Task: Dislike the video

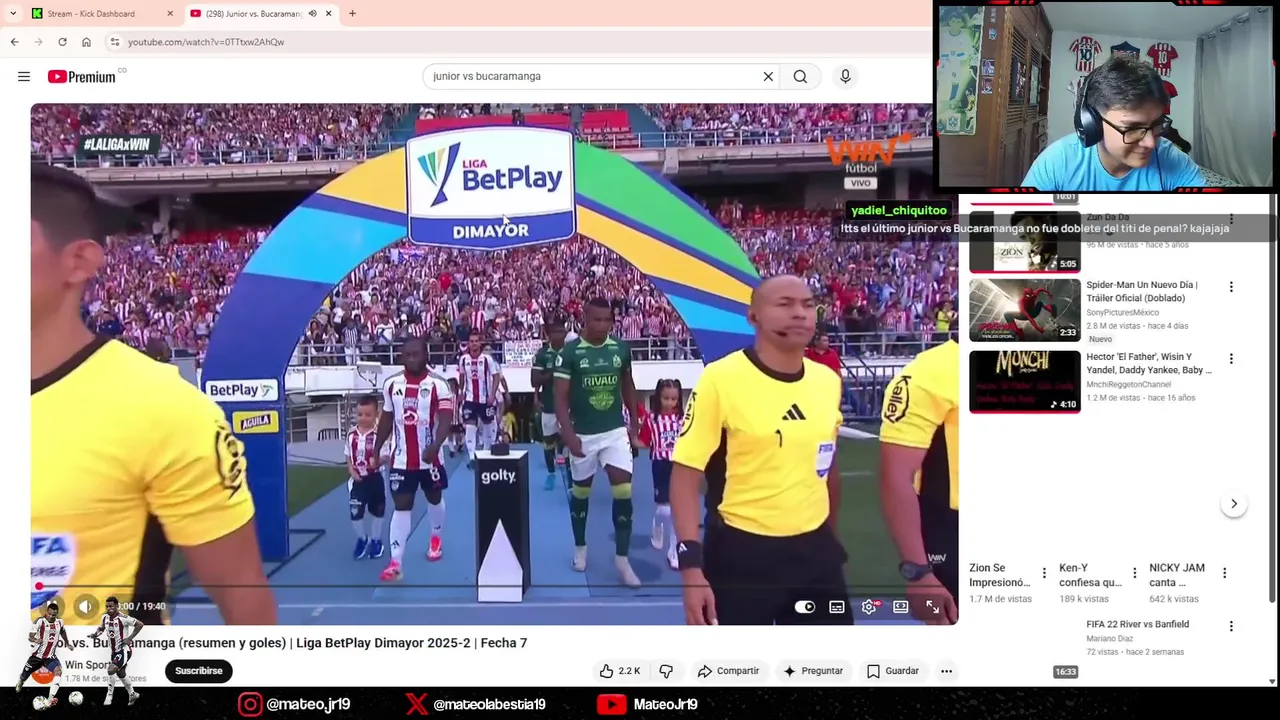Action: [666, 671]
